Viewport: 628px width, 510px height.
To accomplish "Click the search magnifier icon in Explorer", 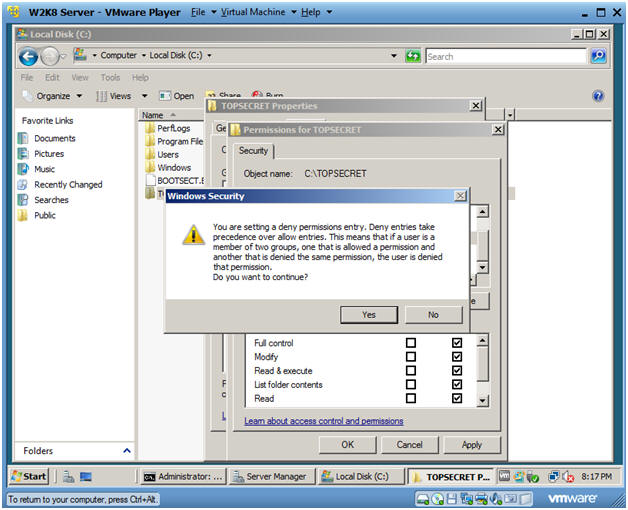I will click(x=598, y=56).
